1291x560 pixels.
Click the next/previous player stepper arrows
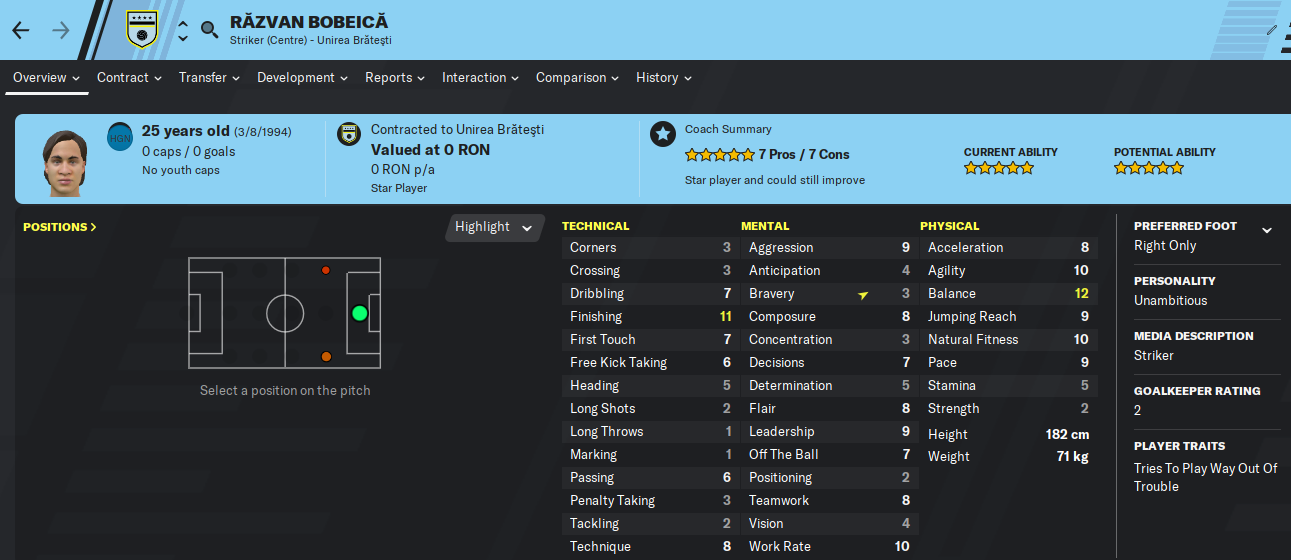tap(183, 30)
